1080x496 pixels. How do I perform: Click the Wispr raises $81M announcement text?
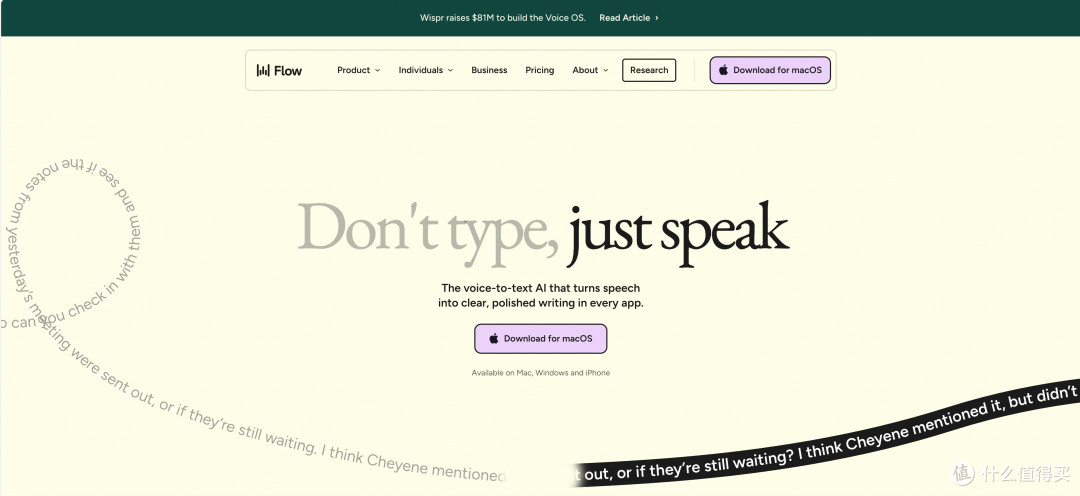tap(503, 18)
